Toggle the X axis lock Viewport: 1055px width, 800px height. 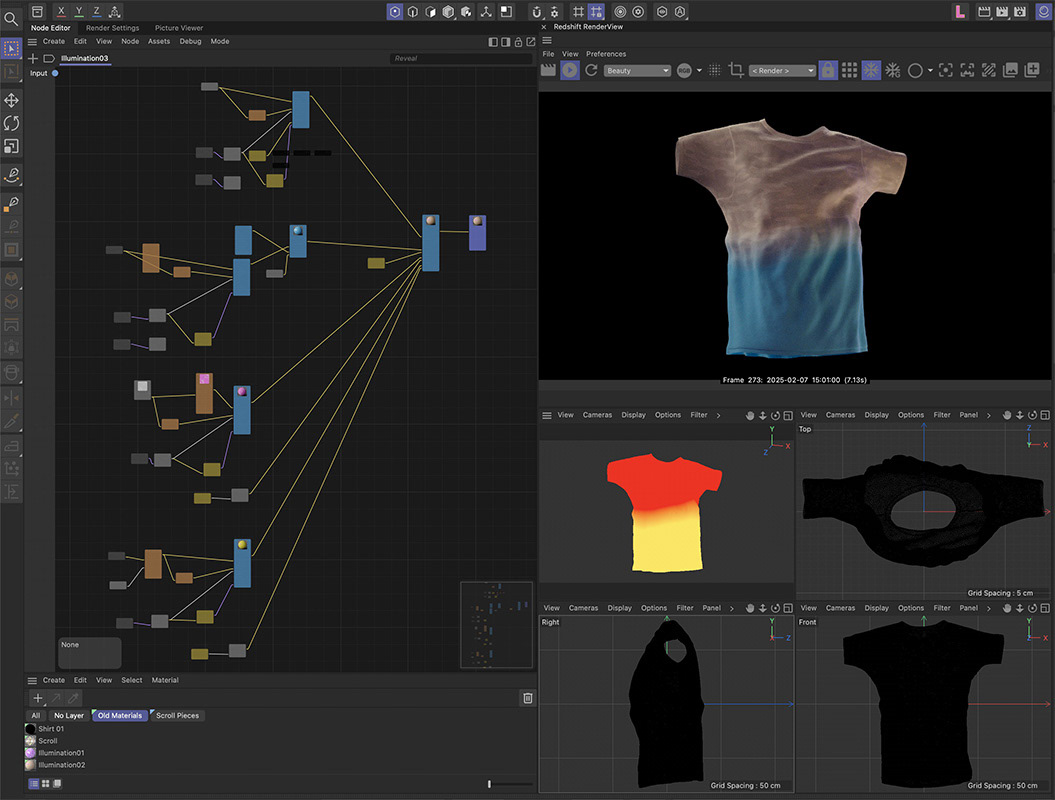(x=61, y=11)
